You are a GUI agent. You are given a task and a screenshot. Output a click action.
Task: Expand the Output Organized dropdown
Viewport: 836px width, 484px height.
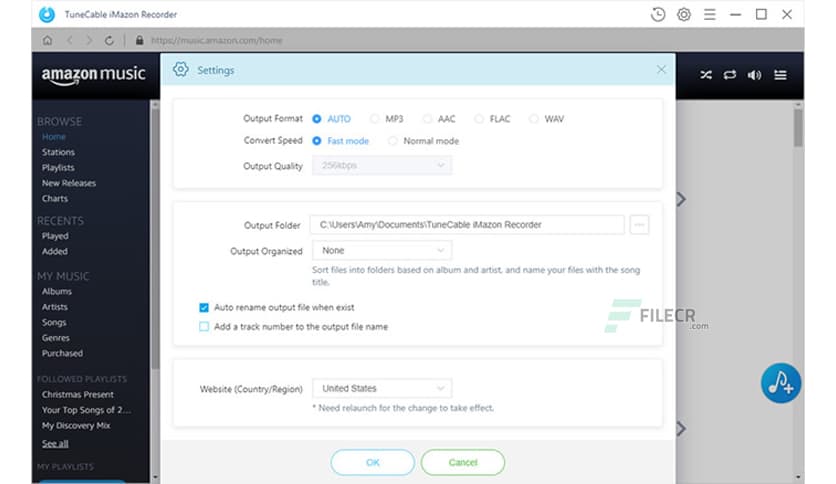click(381, 251)
